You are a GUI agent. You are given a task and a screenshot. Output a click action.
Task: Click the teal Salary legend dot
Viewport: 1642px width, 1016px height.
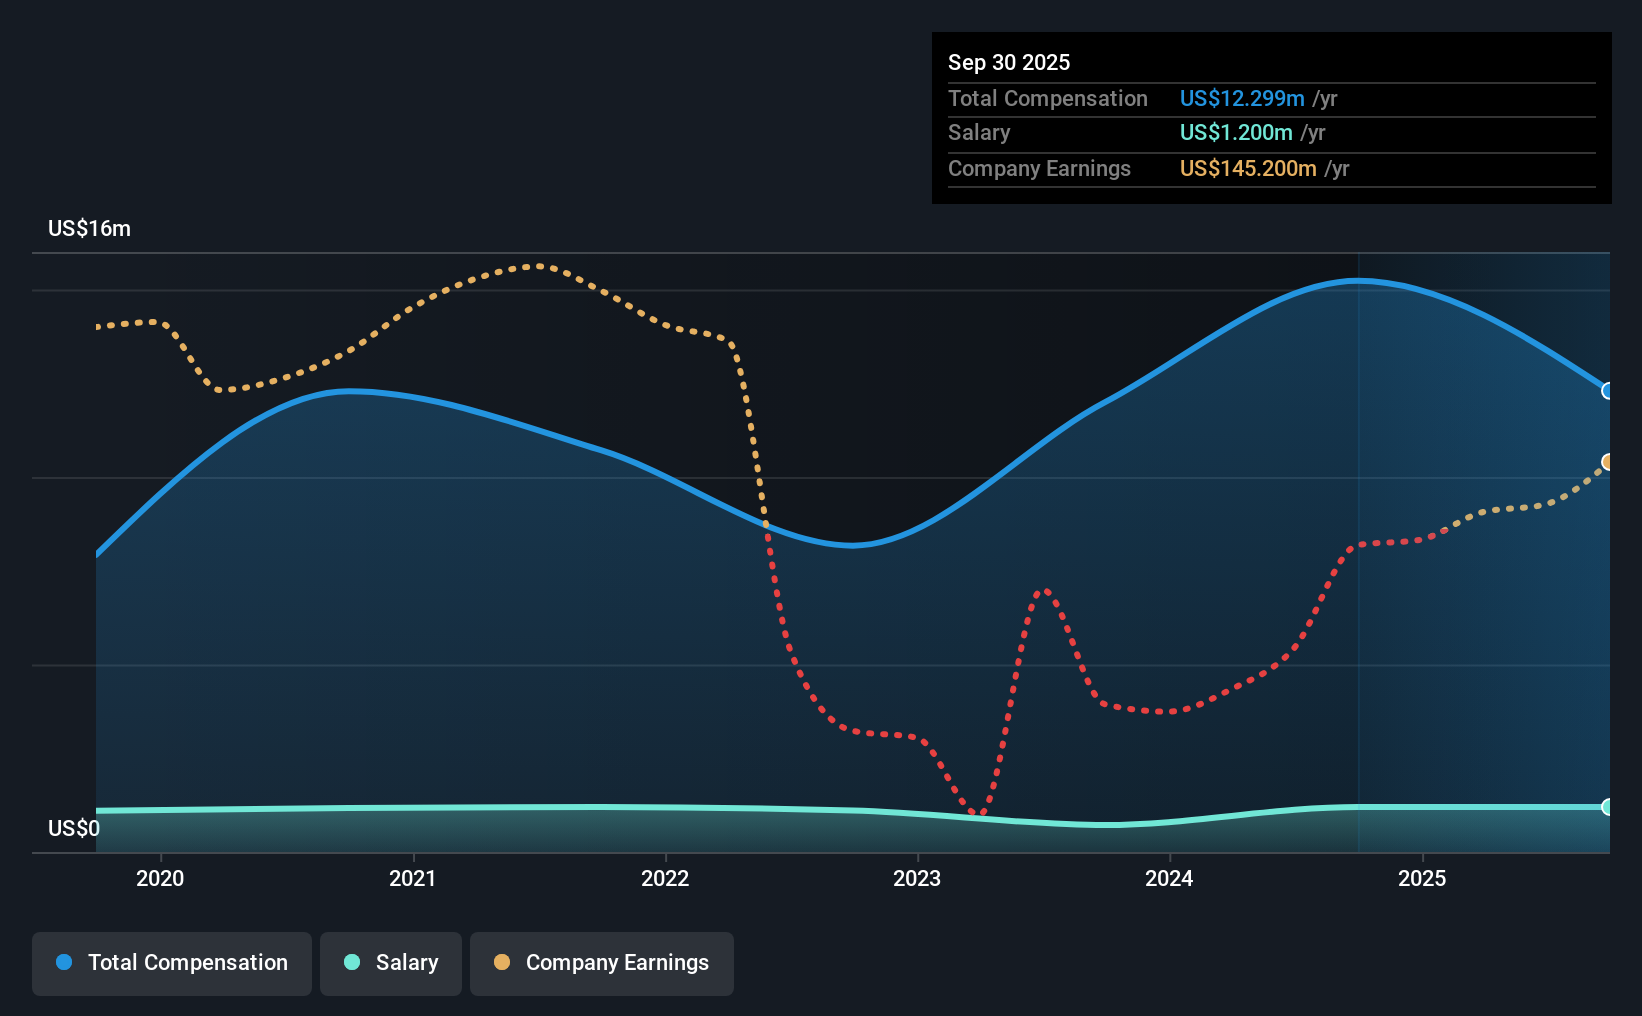click(352, 962)
